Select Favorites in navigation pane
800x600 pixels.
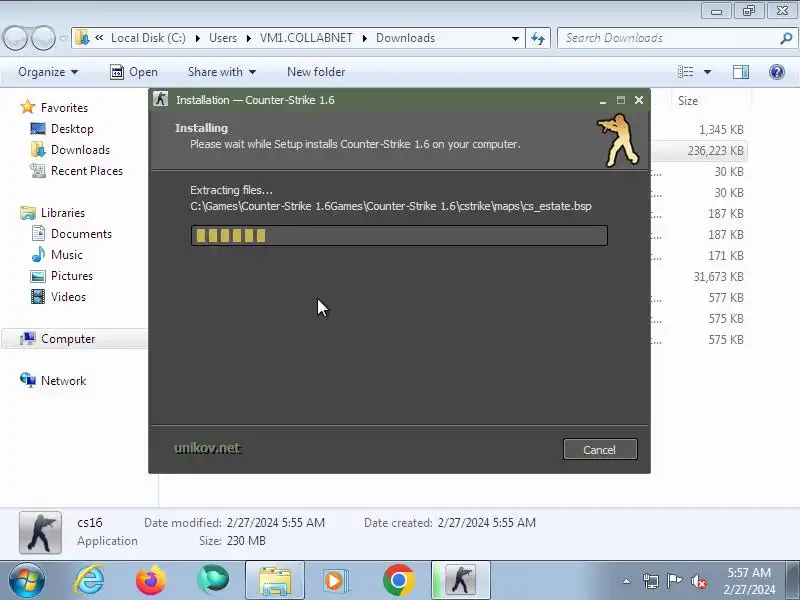[x=64, y=108]
